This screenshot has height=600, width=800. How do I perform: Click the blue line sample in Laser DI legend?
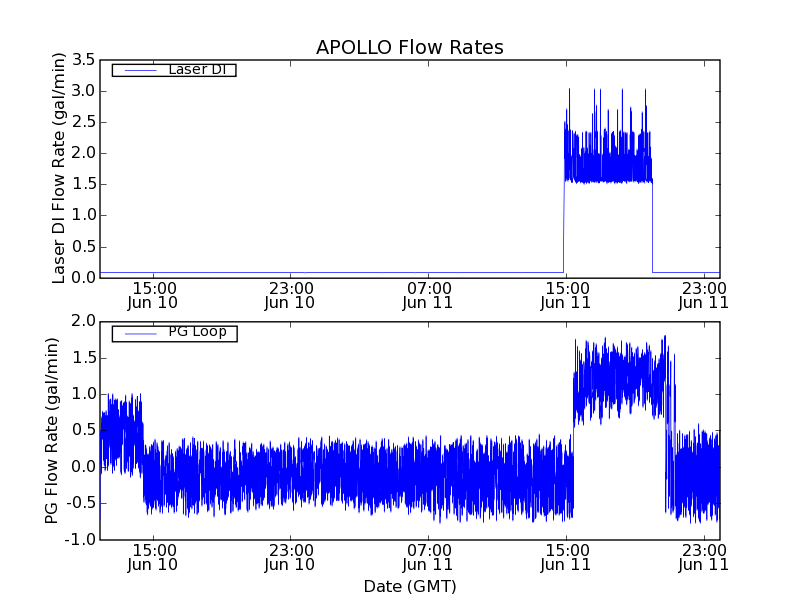137,70
